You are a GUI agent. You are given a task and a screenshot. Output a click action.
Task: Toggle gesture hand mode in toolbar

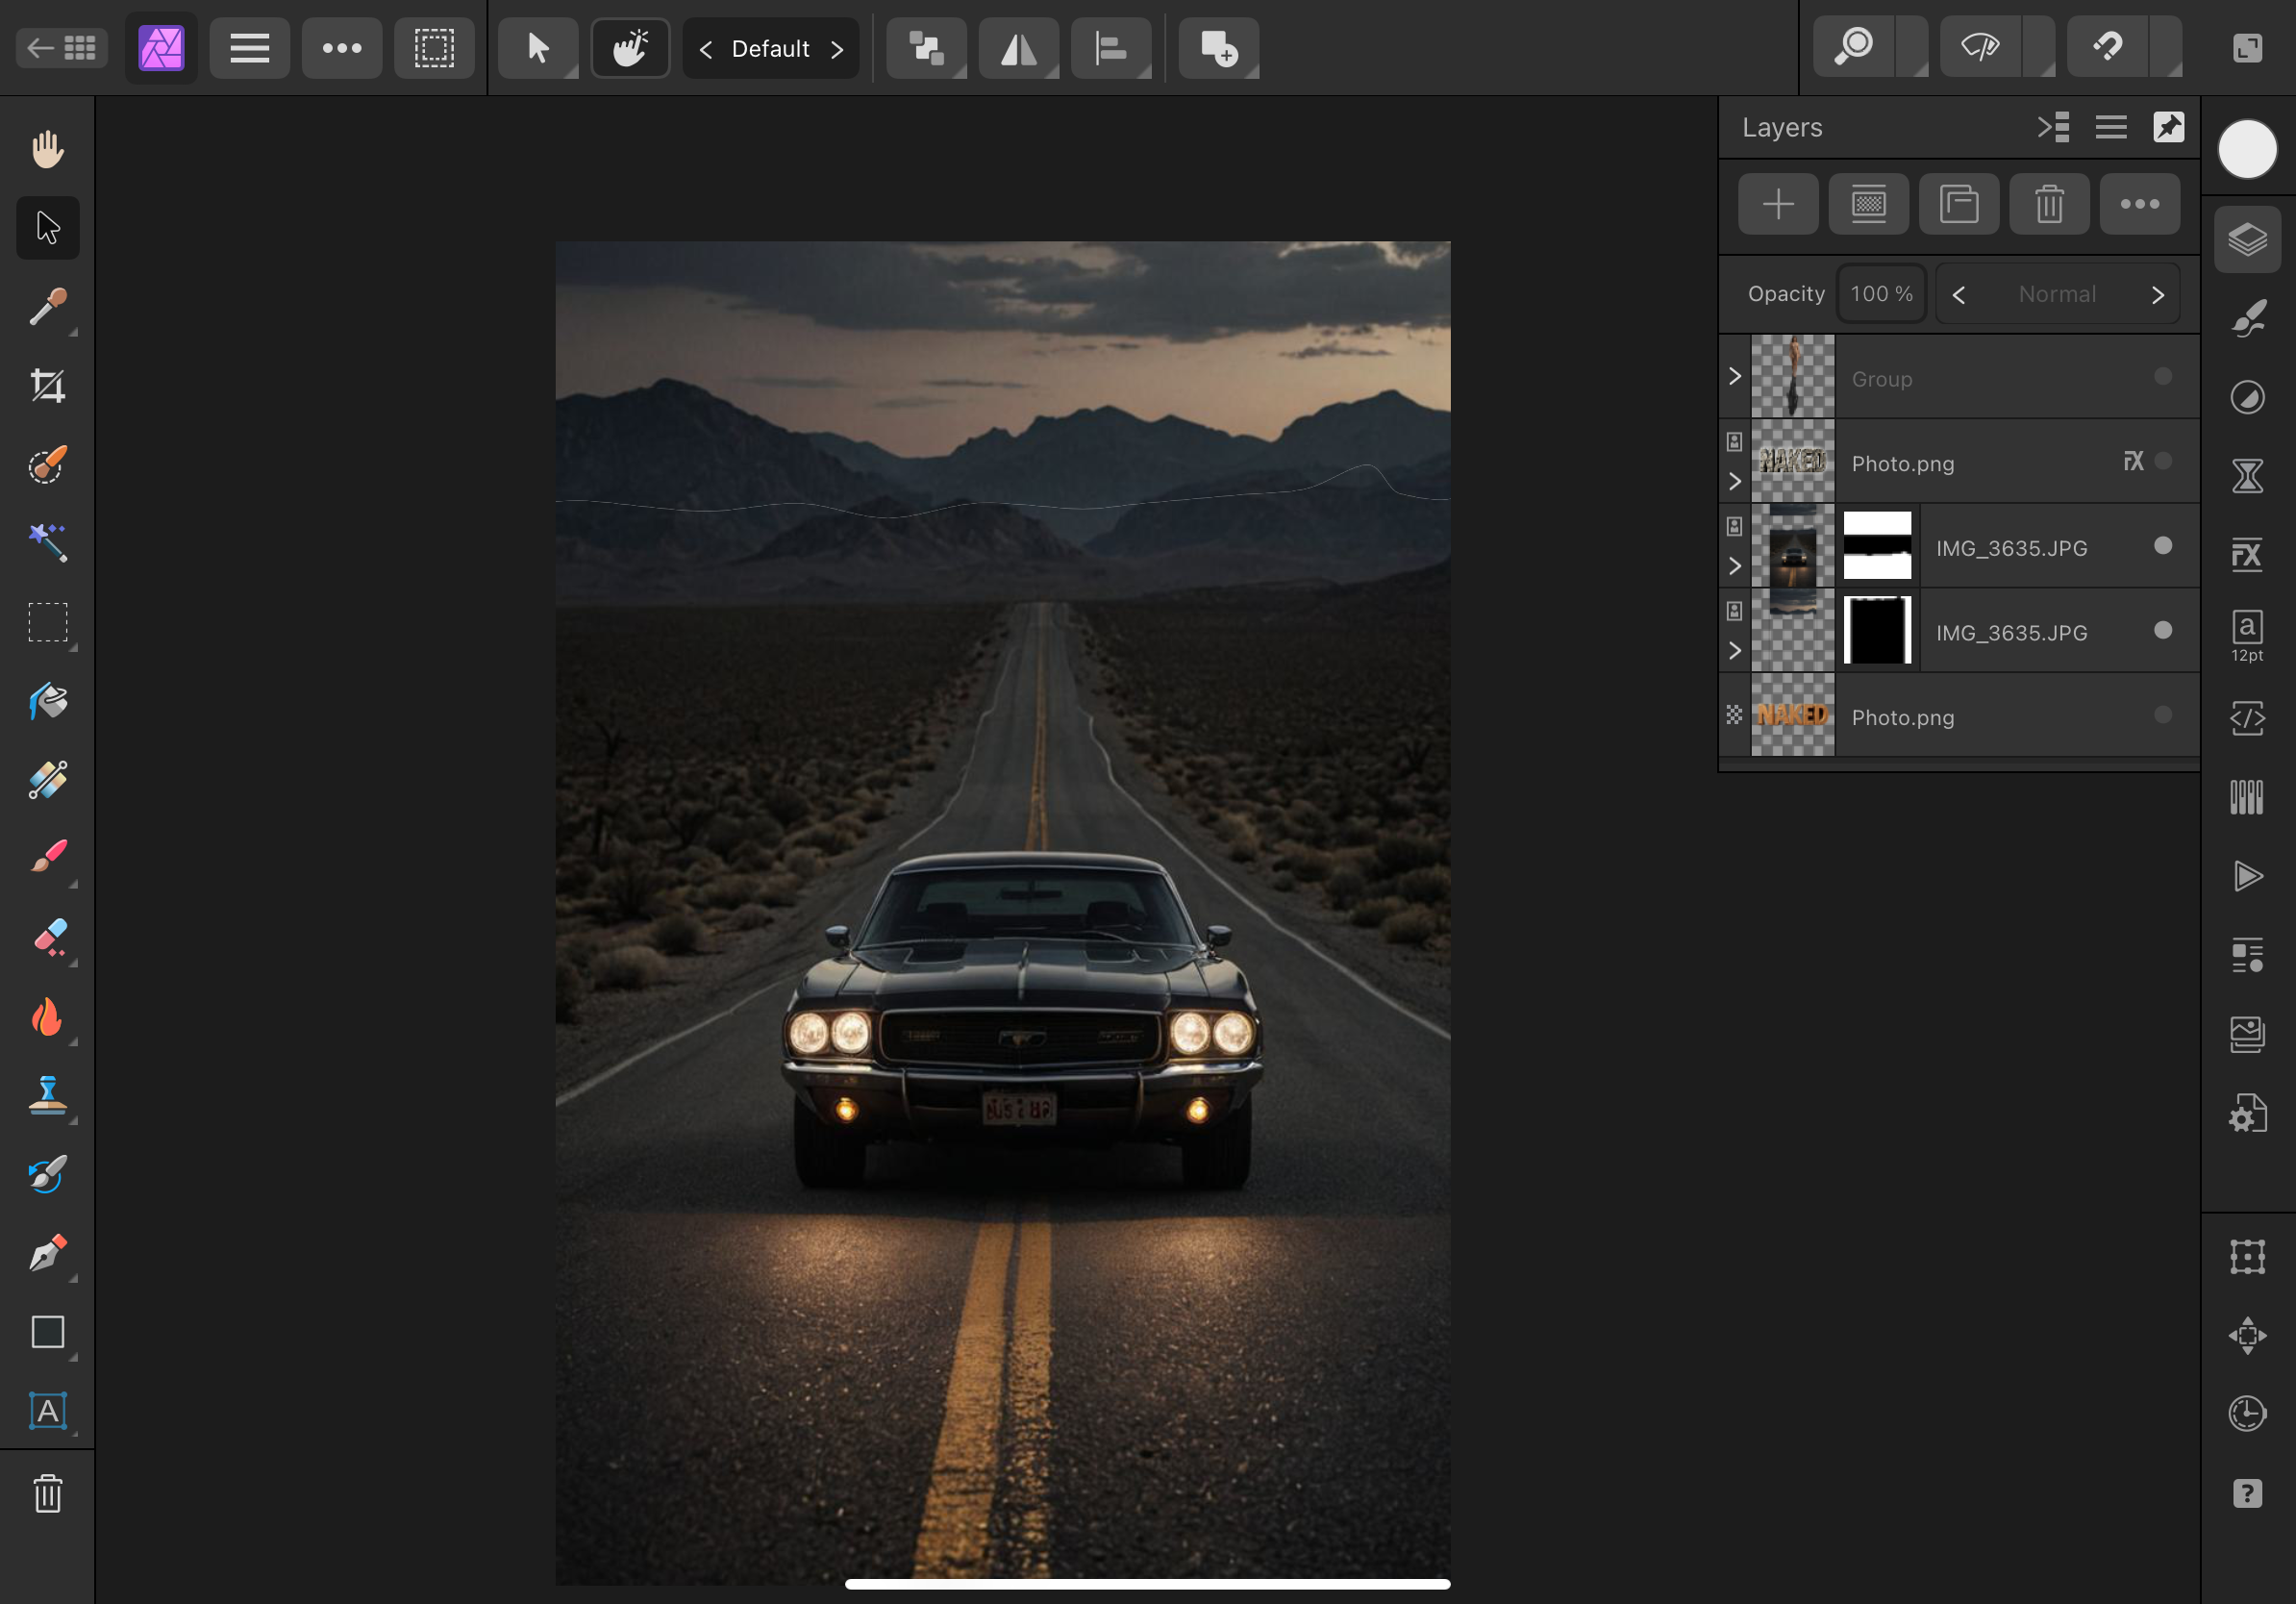(x=630, y=48)
